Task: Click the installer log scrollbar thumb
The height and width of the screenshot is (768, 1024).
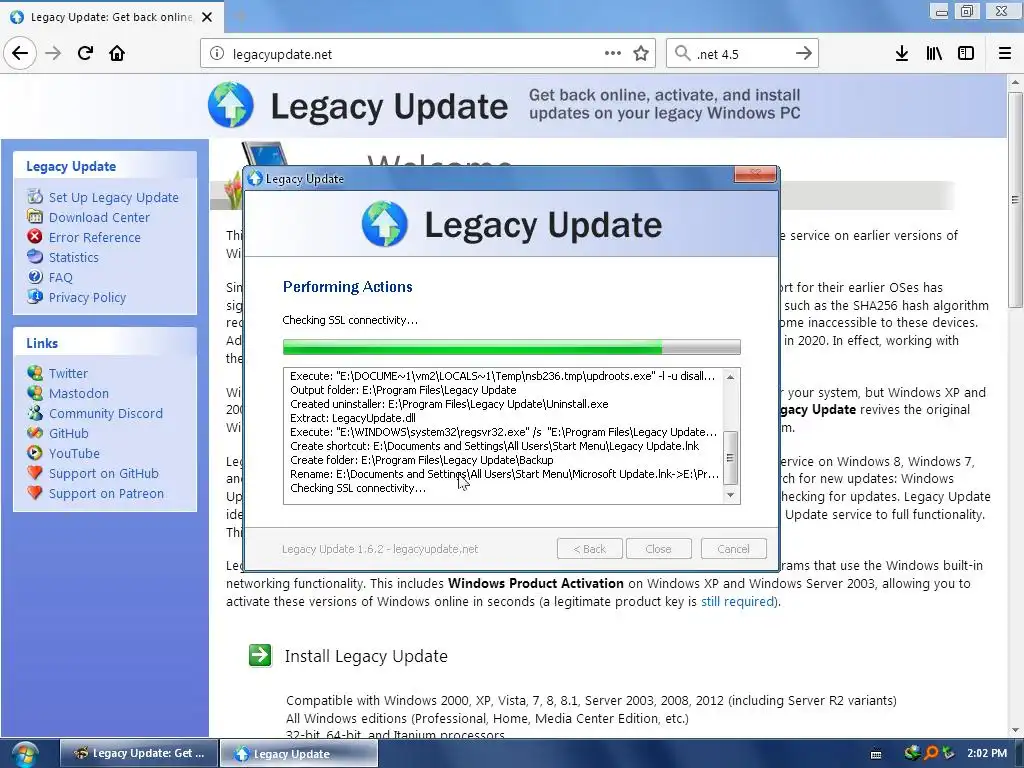Action: (731, 458)
